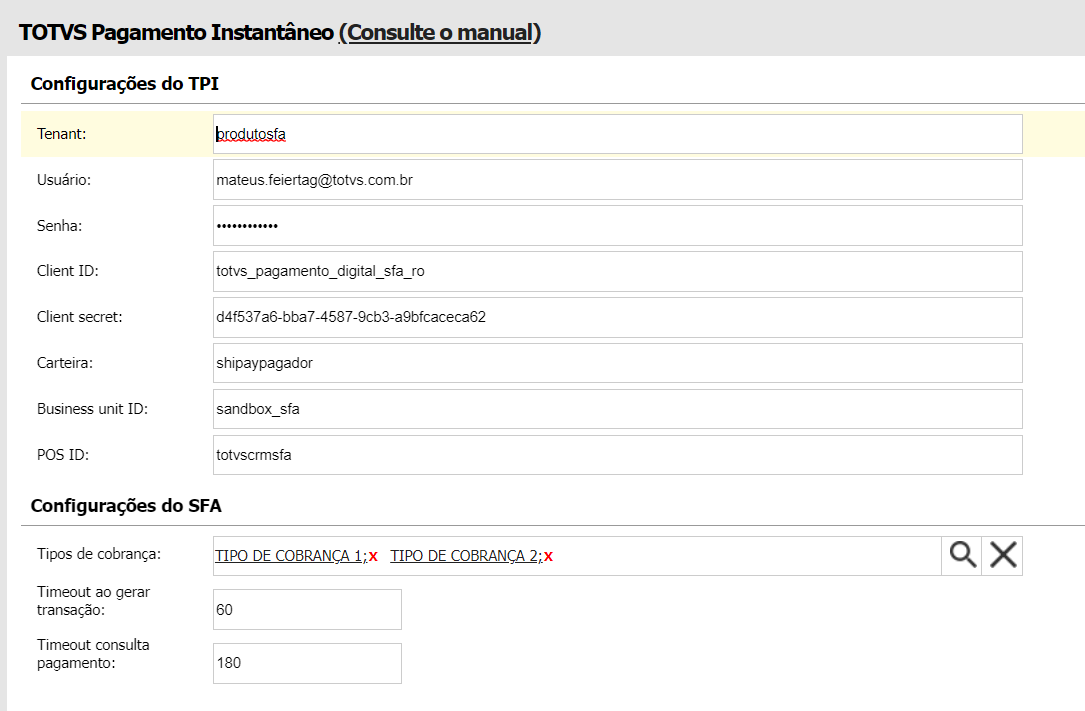This screenshot has width=1085, height=711.
Task: Click the Configurações do TPI section heading
Action: [125, 84]
